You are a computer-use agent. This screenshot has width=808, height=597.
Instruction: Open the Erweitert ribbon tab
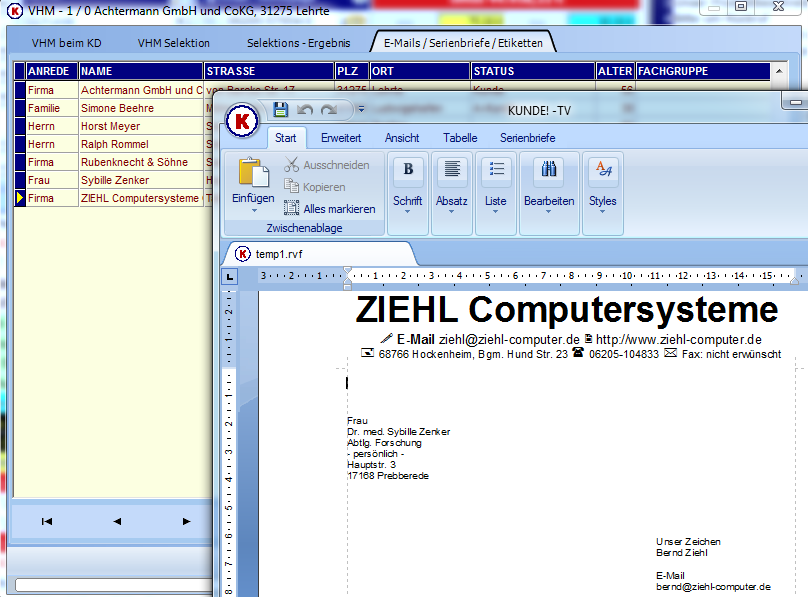(341, 138)
